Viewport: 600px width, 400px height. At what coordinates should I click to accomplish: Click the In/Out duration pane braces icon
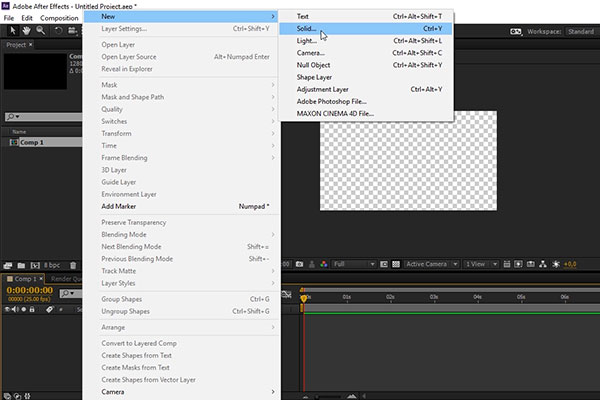click(27, 396)
